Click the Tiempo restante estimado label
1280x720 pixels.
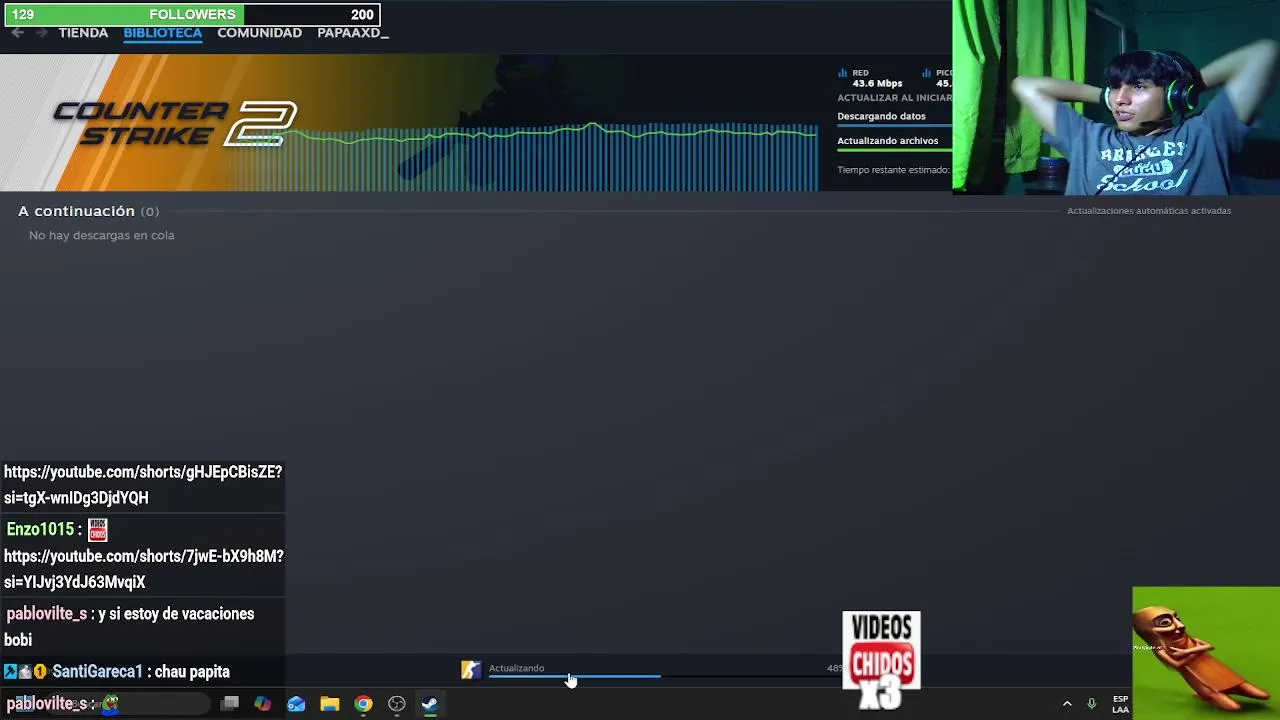tap(893, 170)
